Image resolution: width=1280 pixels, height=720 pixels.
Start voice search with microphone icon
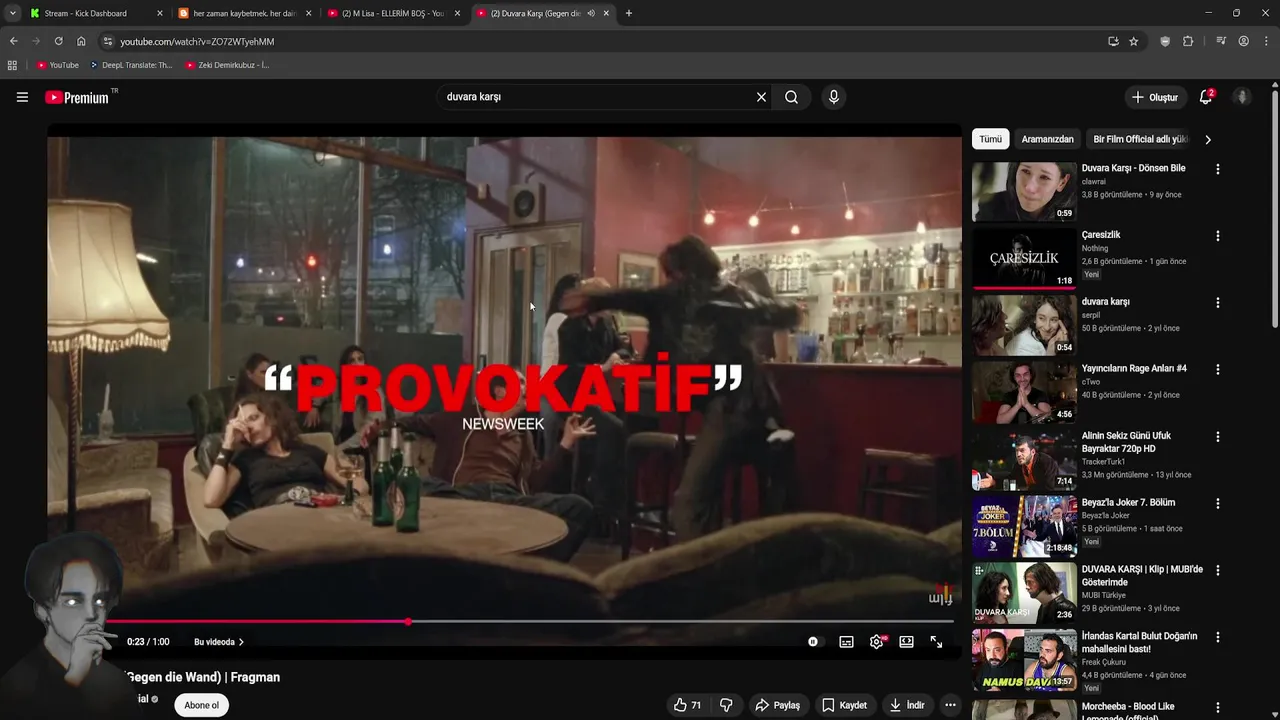coord(834,97)
